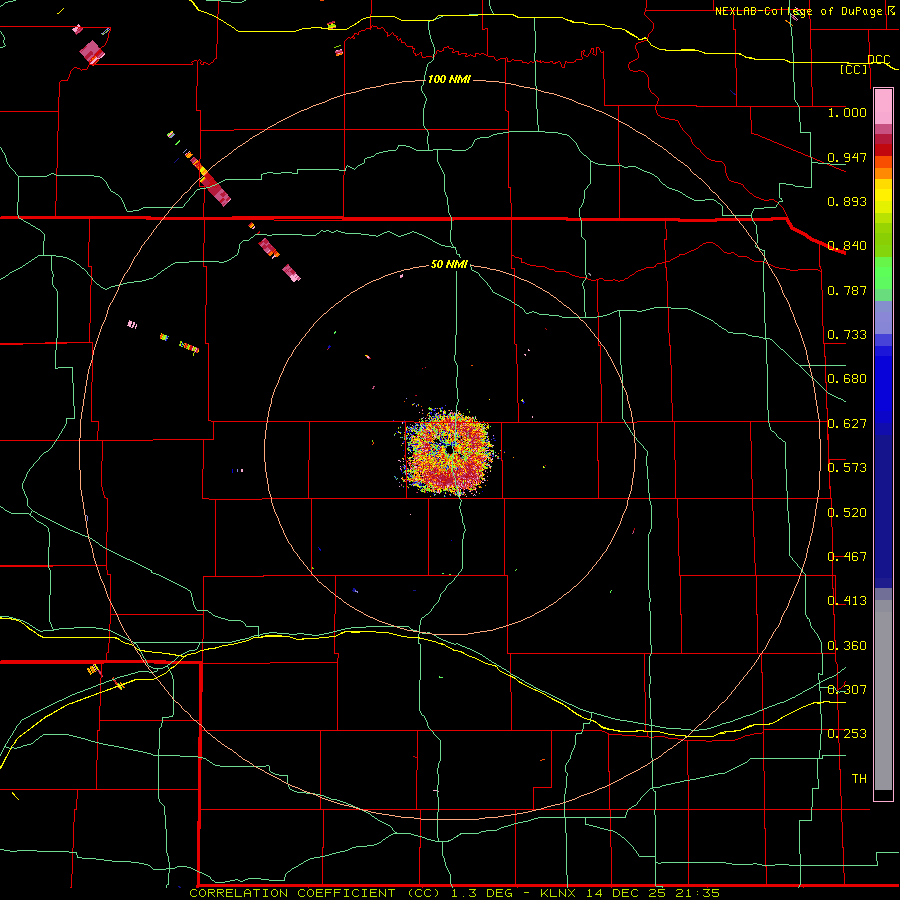Click the 0.467 scale value

(x=847, y=557)
